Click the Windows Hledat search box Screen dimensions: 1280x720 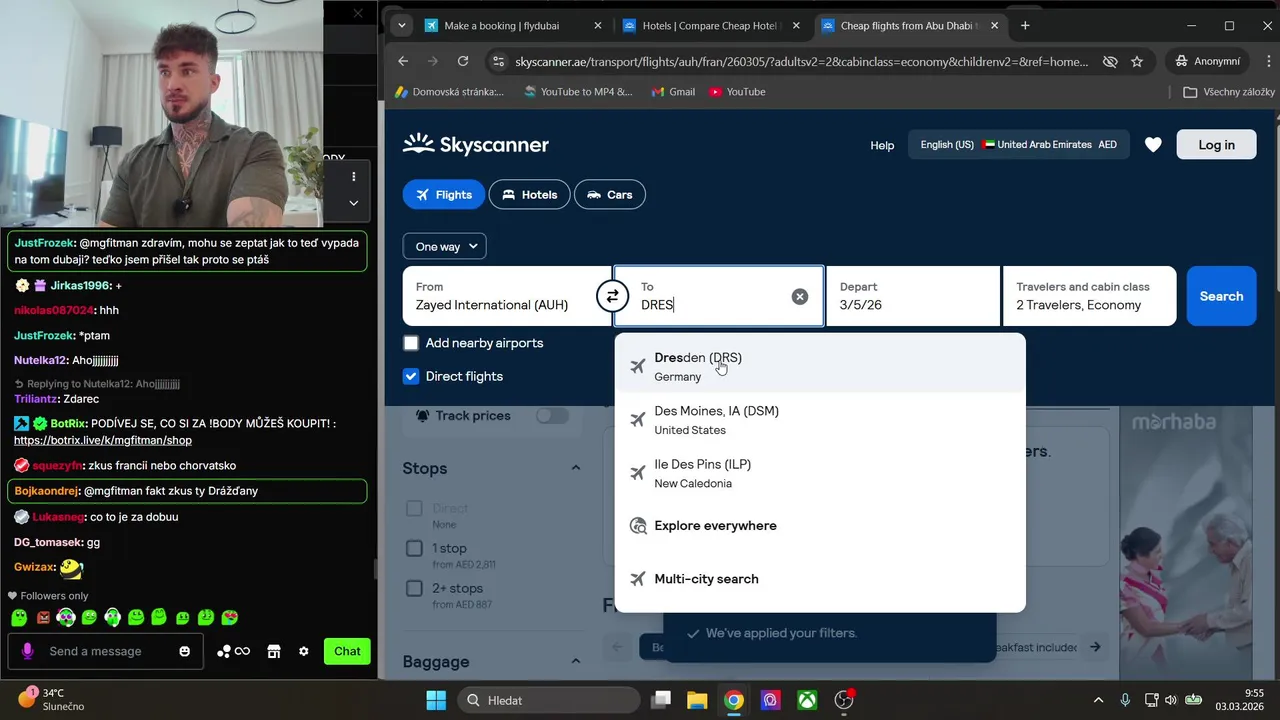coord(549,700)
